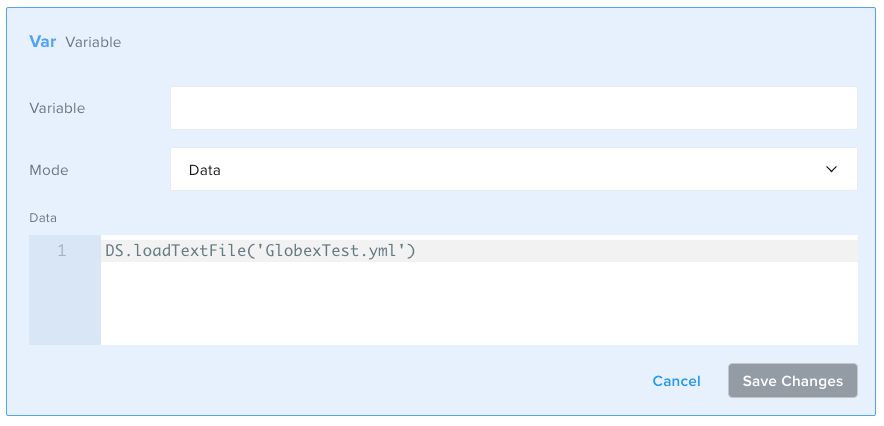Viewport: 884px width, 426px height.
Task: Click empty area below code line 1
Action: (478, 304)
